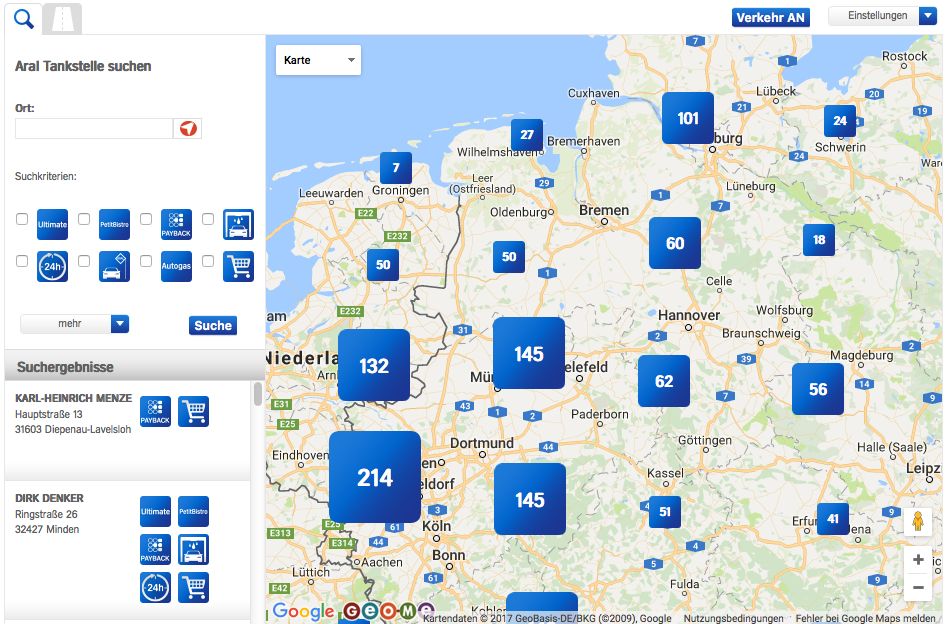Tick the Ultimate fuel checkbox

tap(22, 219)
